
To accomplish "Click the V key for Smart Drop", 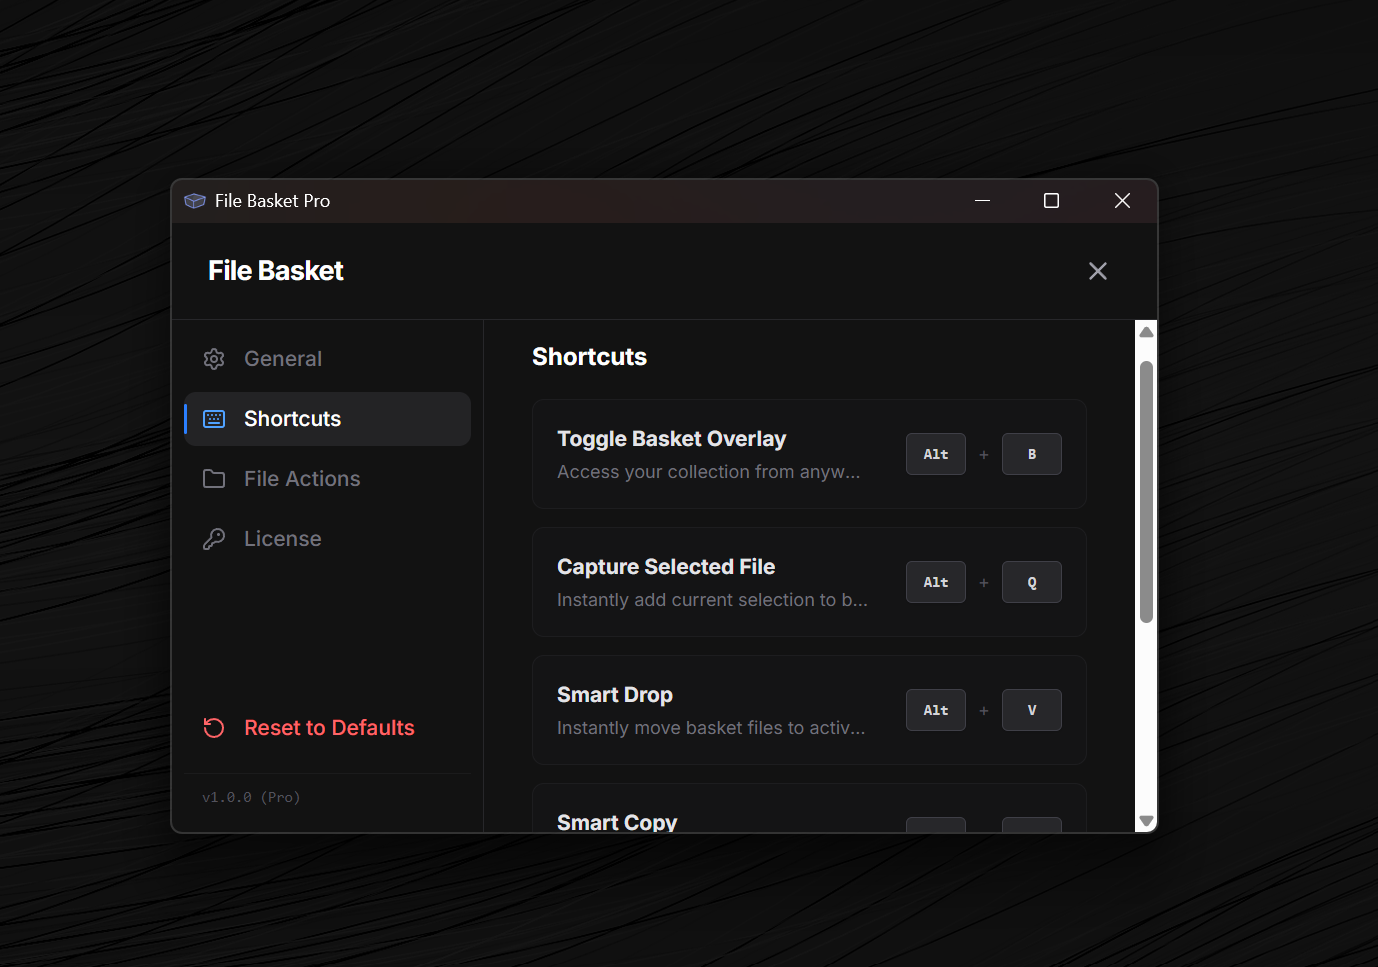I will tap(1032, 710).
